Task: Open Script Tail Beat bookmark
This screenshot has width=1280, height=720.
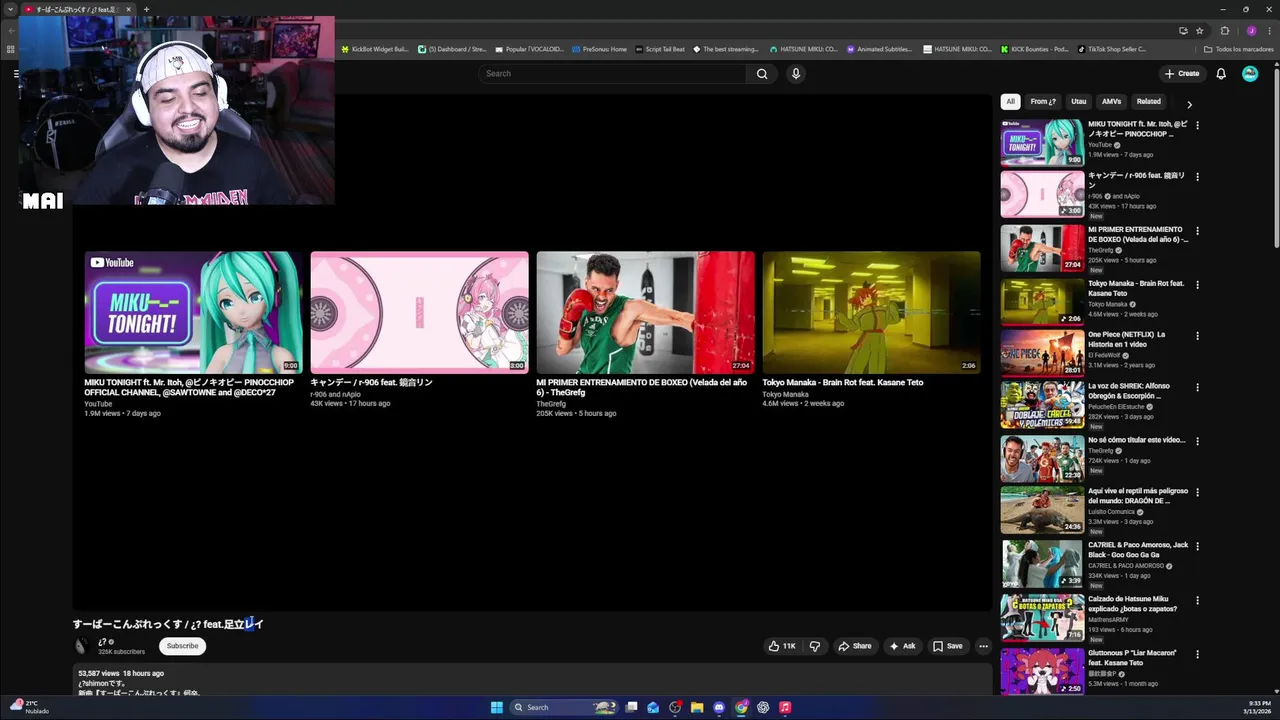Action: [660, 49]
